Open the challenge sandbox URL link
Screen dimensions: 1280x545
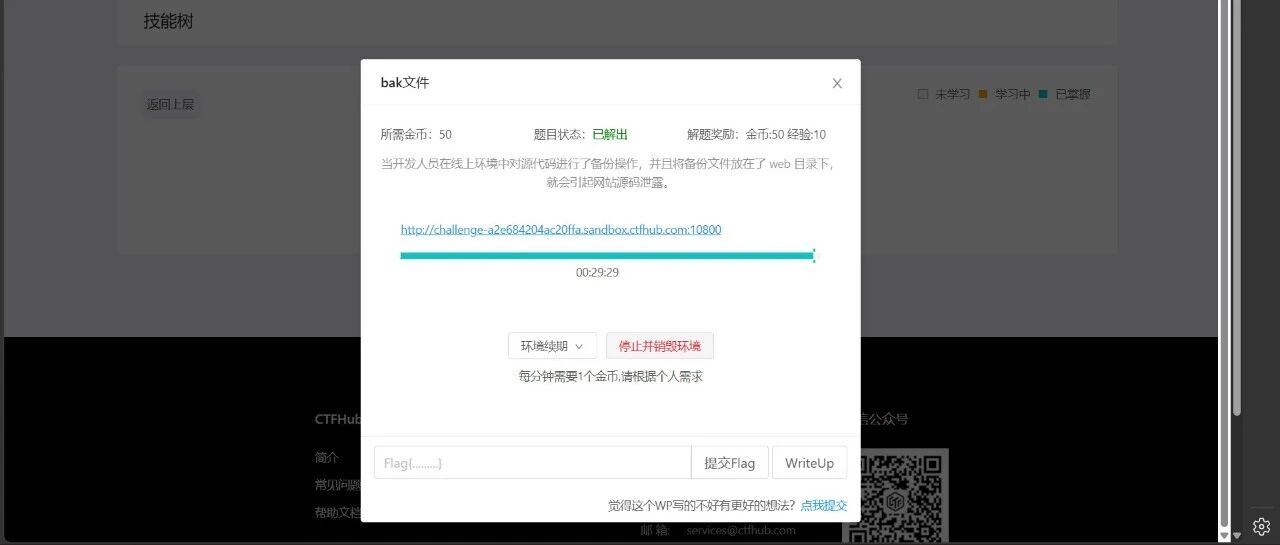(561, 229)
